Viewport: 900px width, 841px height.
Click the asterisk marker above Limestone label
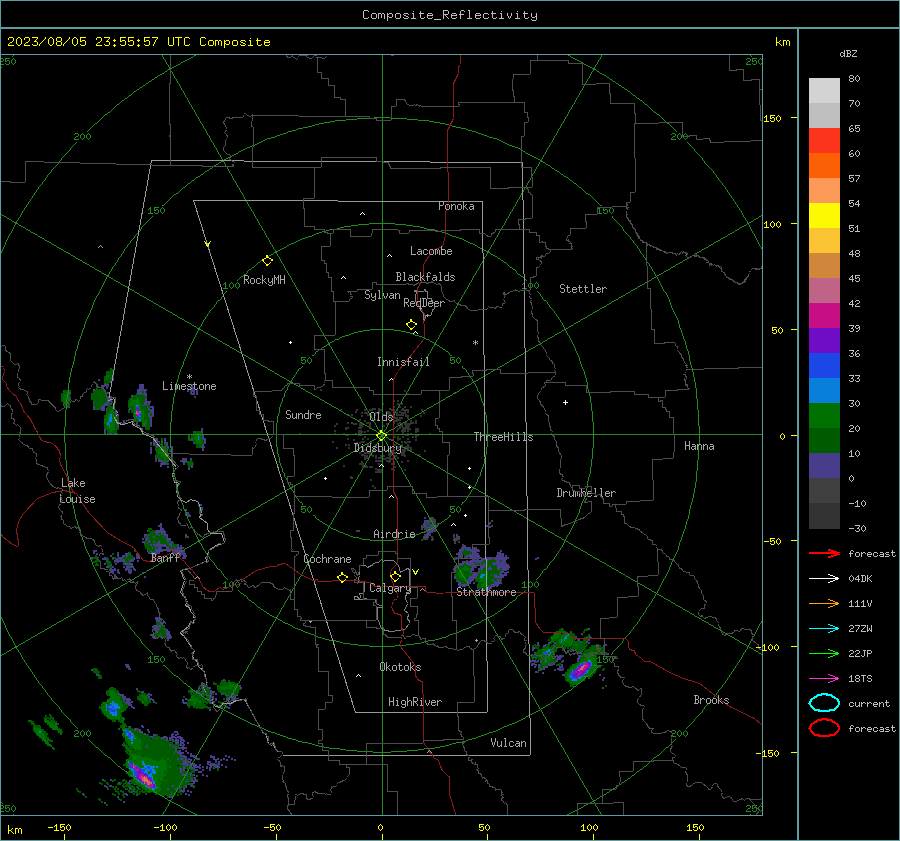click(189, 377)
